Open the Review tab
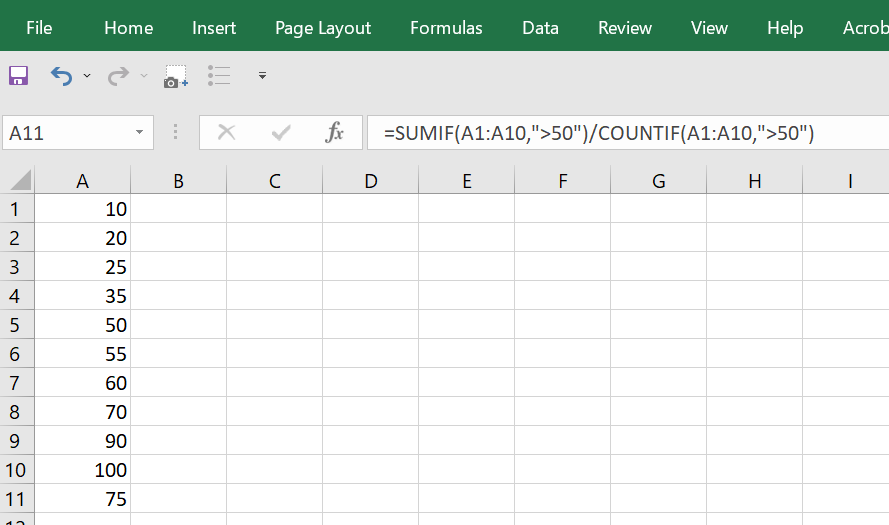889x525 pixels. coord(625,28)
